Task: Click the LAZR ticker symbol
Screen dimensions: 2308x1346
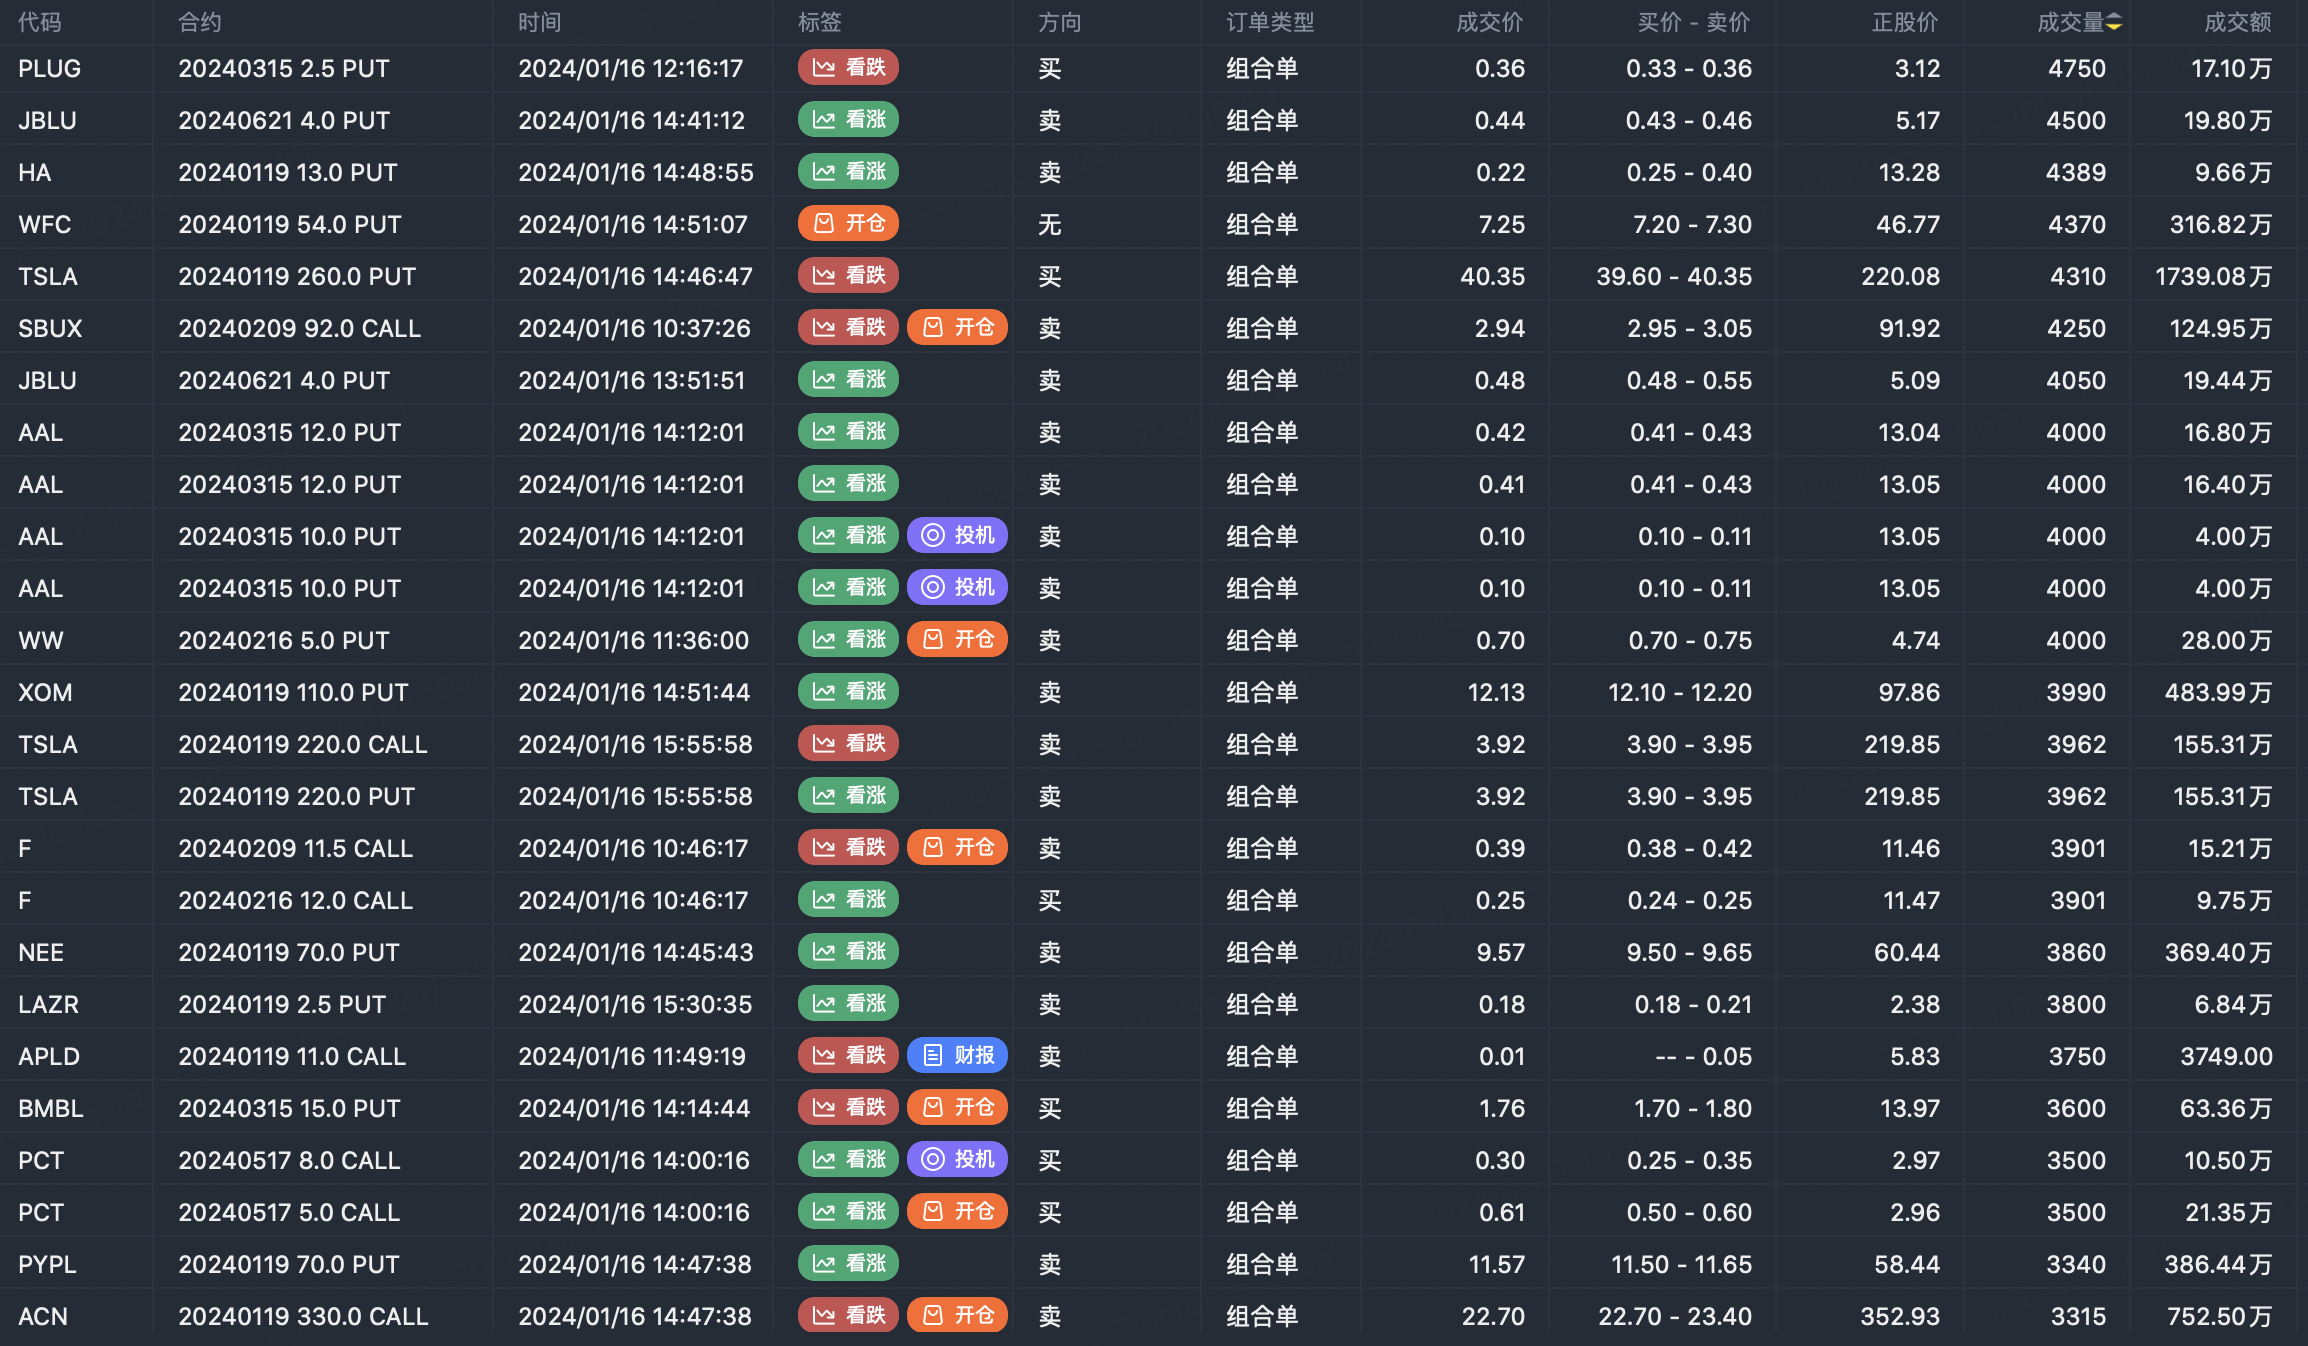Action: tap(48, 1005)
